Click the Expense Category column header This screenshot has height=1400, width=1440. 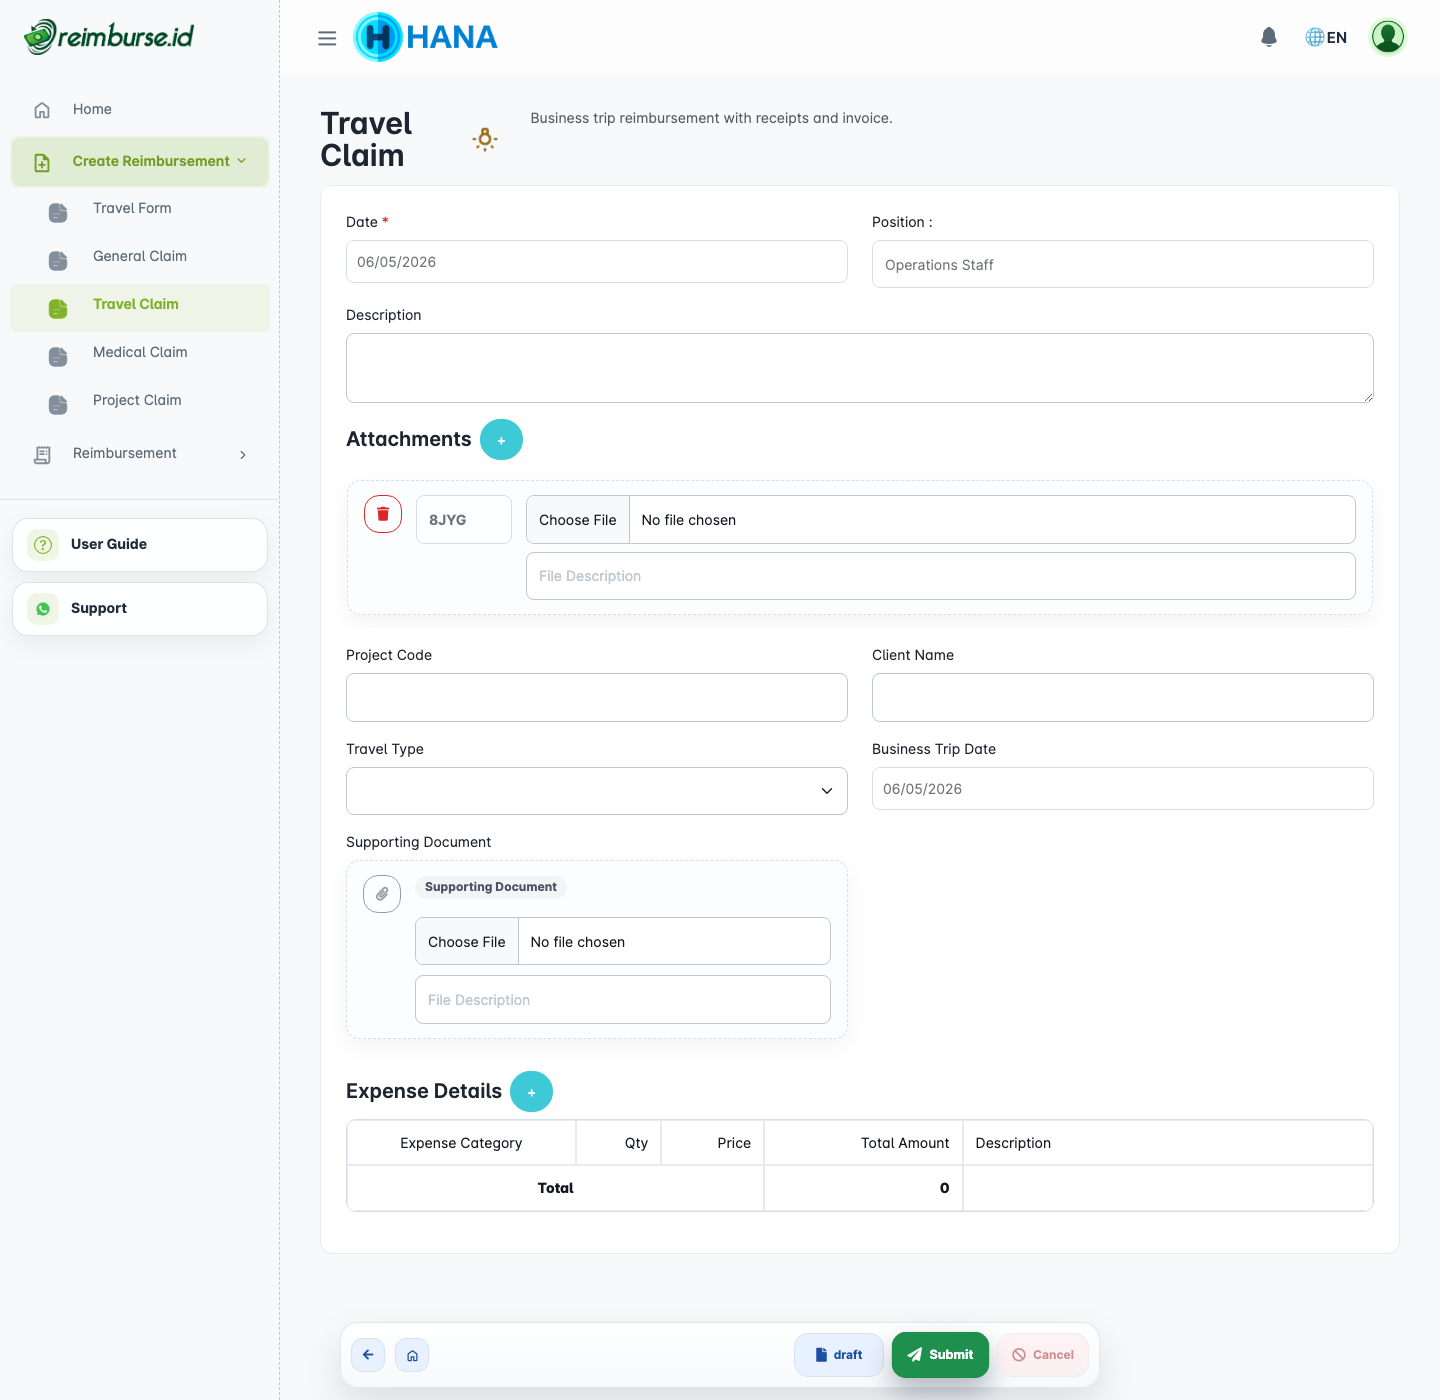pyautogui.click(x=461, y=1143)
